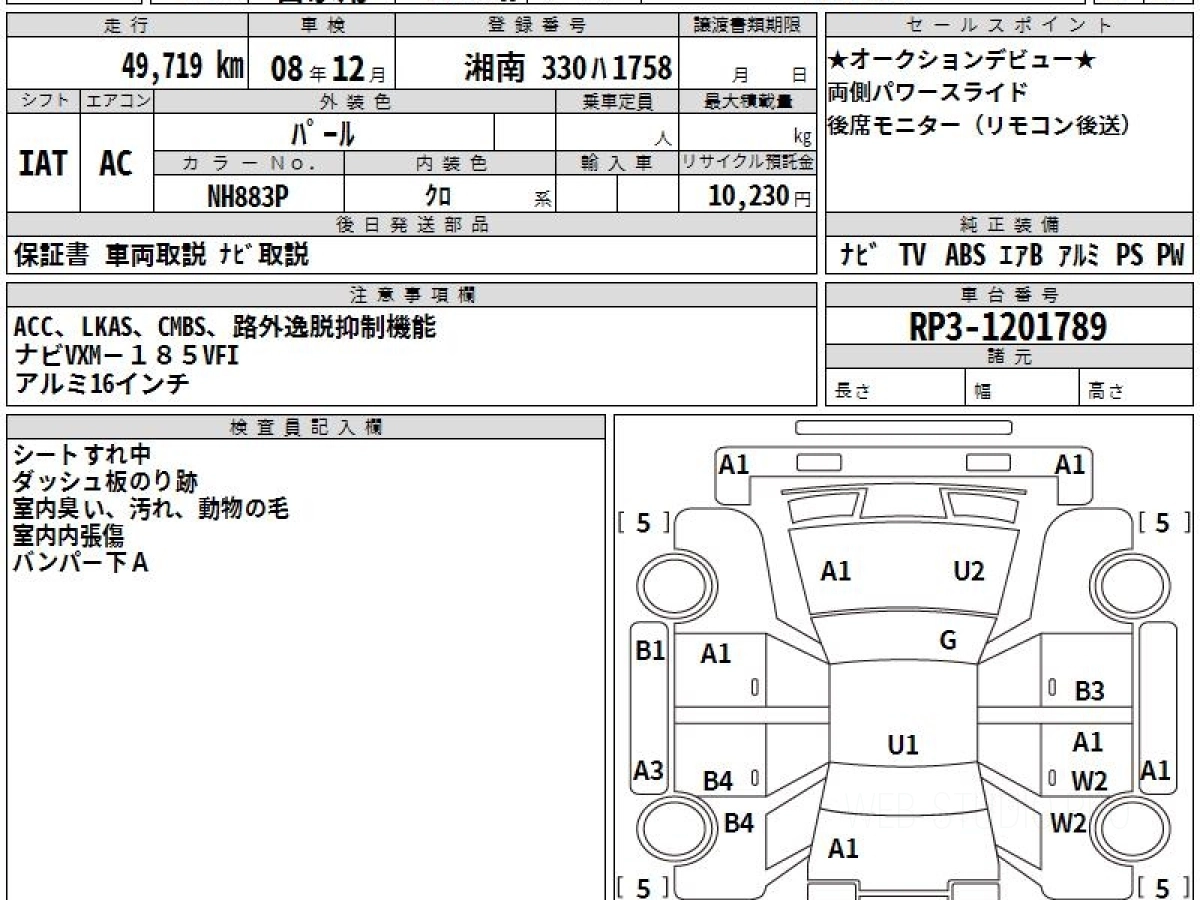Click the PW equipment entry
This screenshot has width=1200, height=900.
pos(1170,255)
